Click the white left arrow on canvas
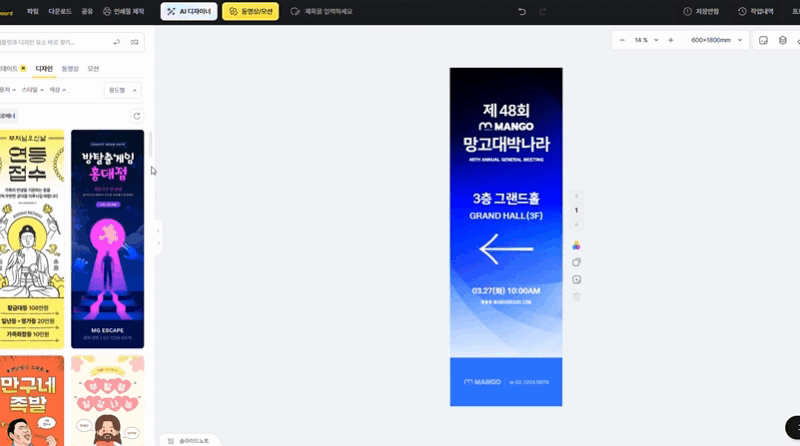Viewport: 800px width, 446px height. pos(506,249)
